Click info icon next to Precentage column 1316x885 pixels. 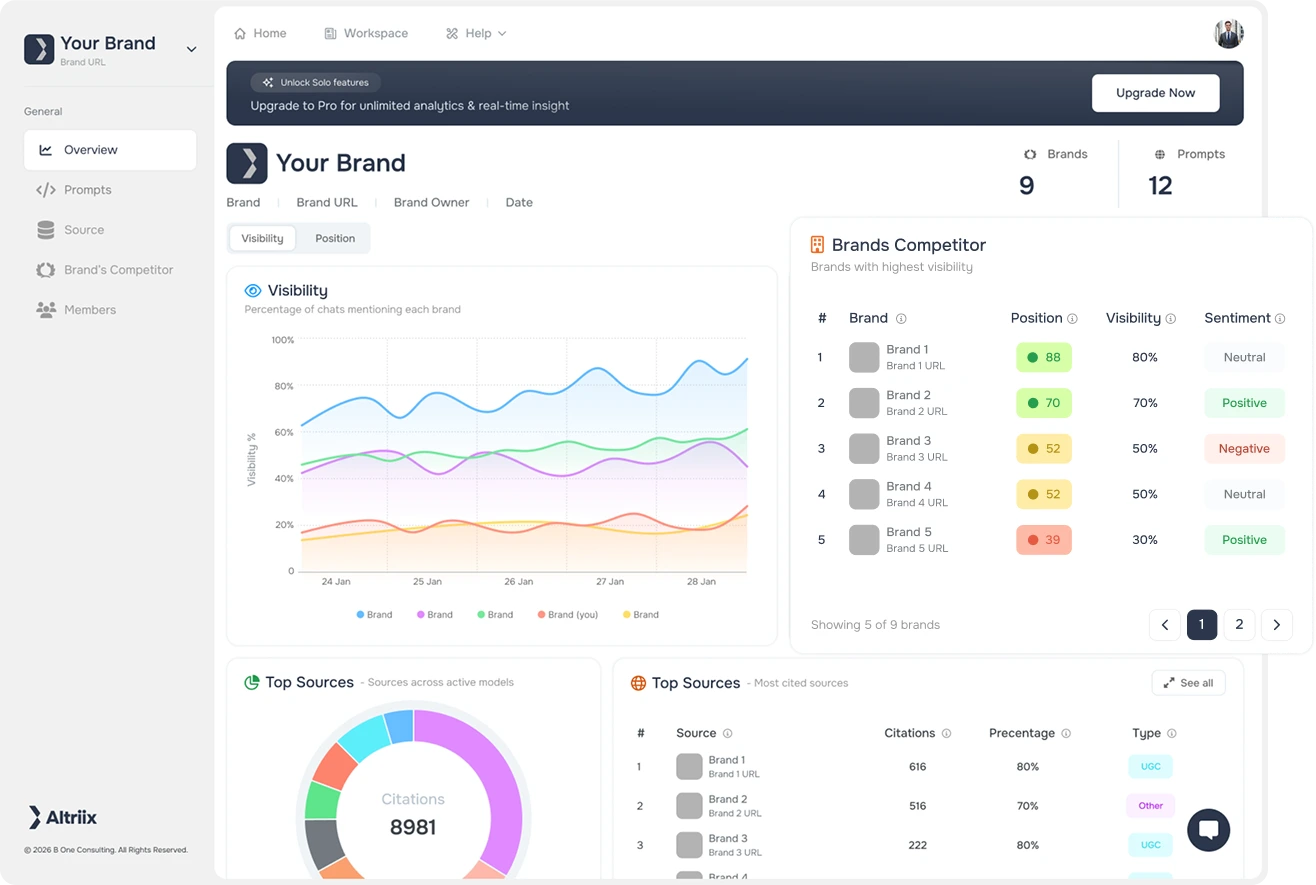(1066, 734)
